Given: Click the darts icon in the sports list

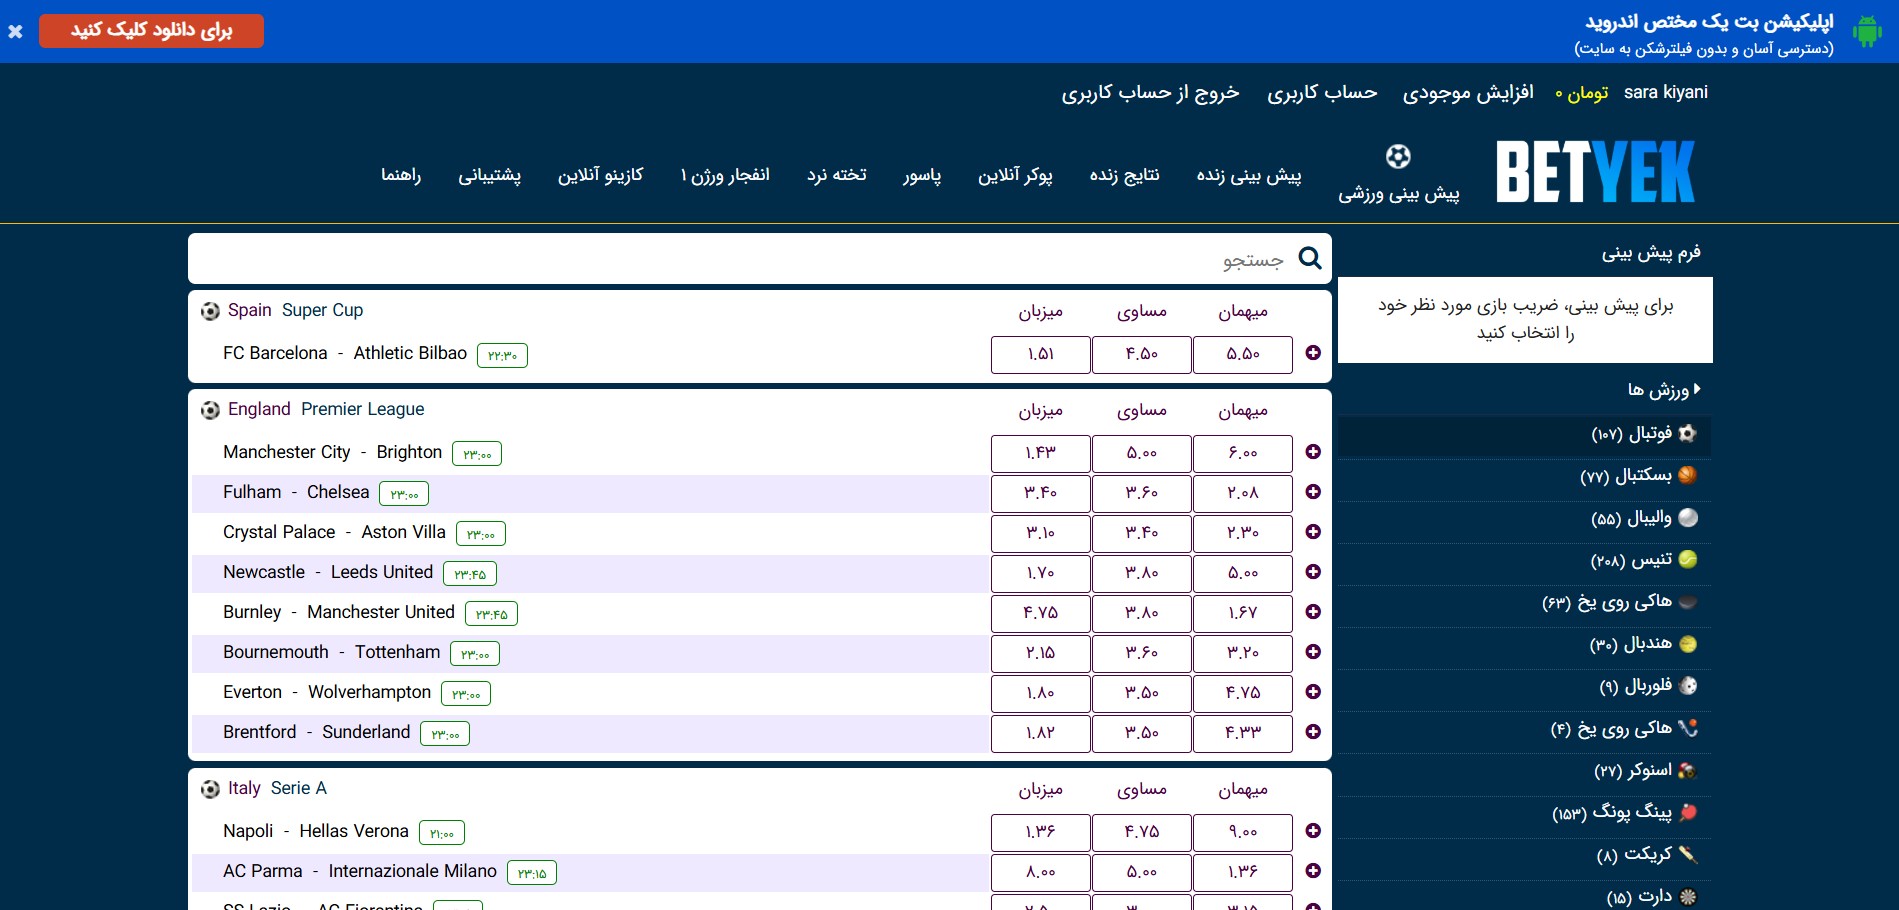Looking at the screenshot, I should [x=1687, y=895].
